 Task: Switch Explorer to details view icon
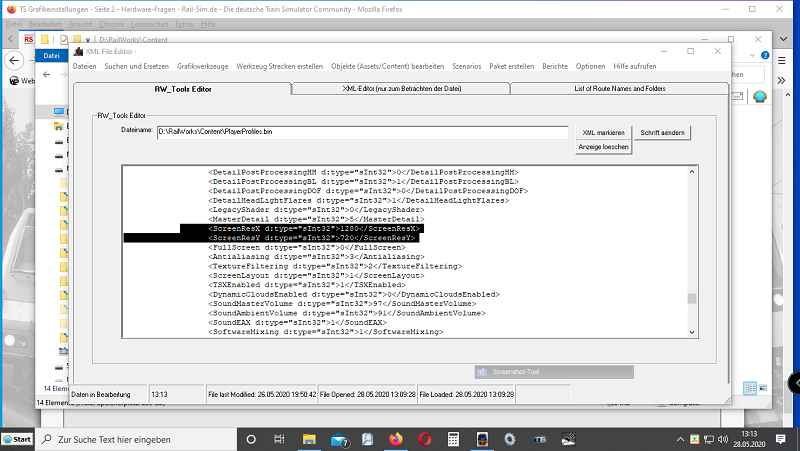pyautogui.click(x=750, y=388)
